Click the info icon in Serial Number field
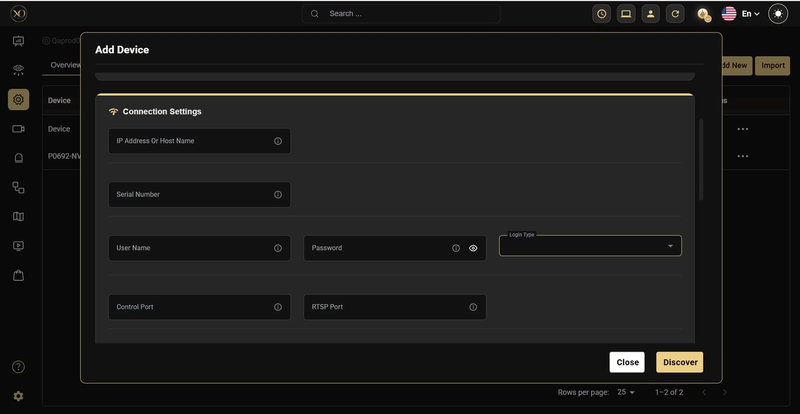Viewport: 800px width, 414px height. tap(278, 194)
